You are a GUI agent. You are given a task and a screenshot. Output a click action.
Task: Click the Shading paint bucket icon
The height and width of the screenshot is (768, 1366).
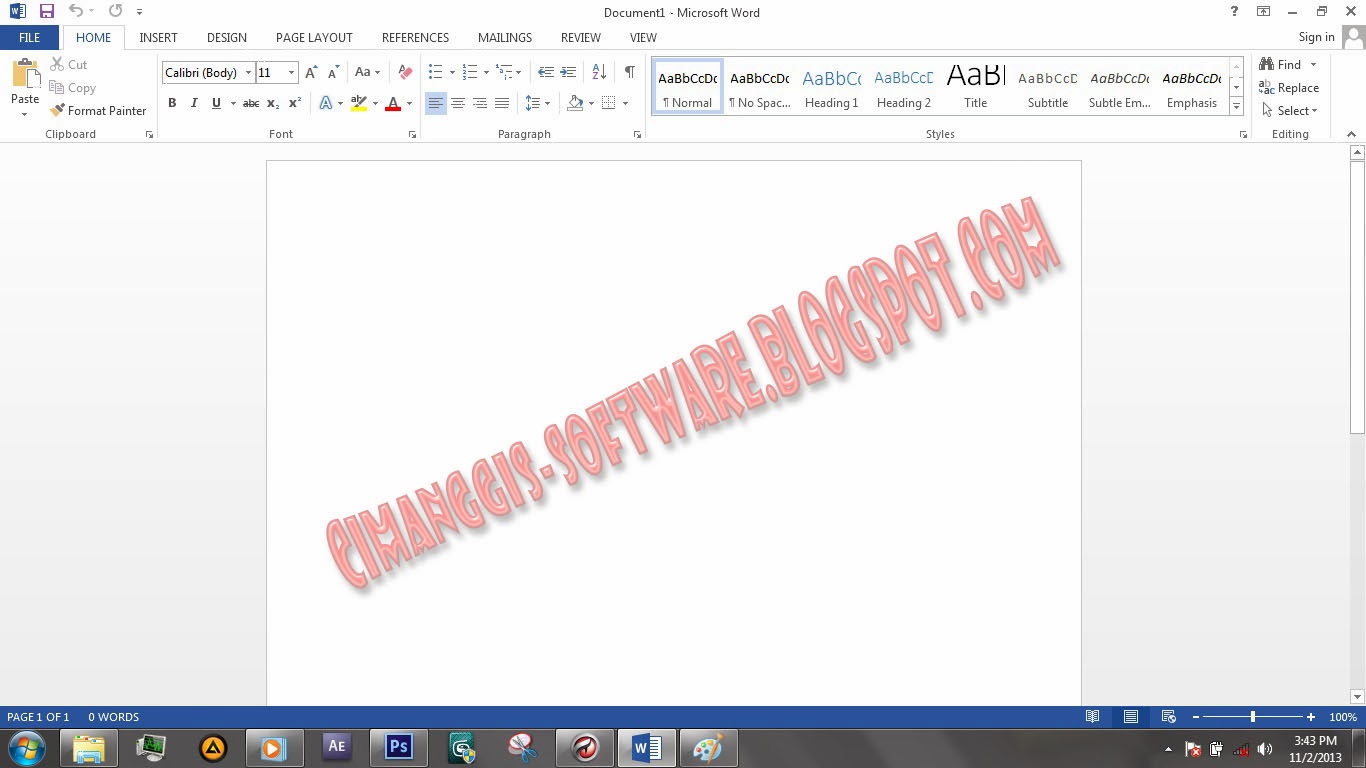click(575, 103)
